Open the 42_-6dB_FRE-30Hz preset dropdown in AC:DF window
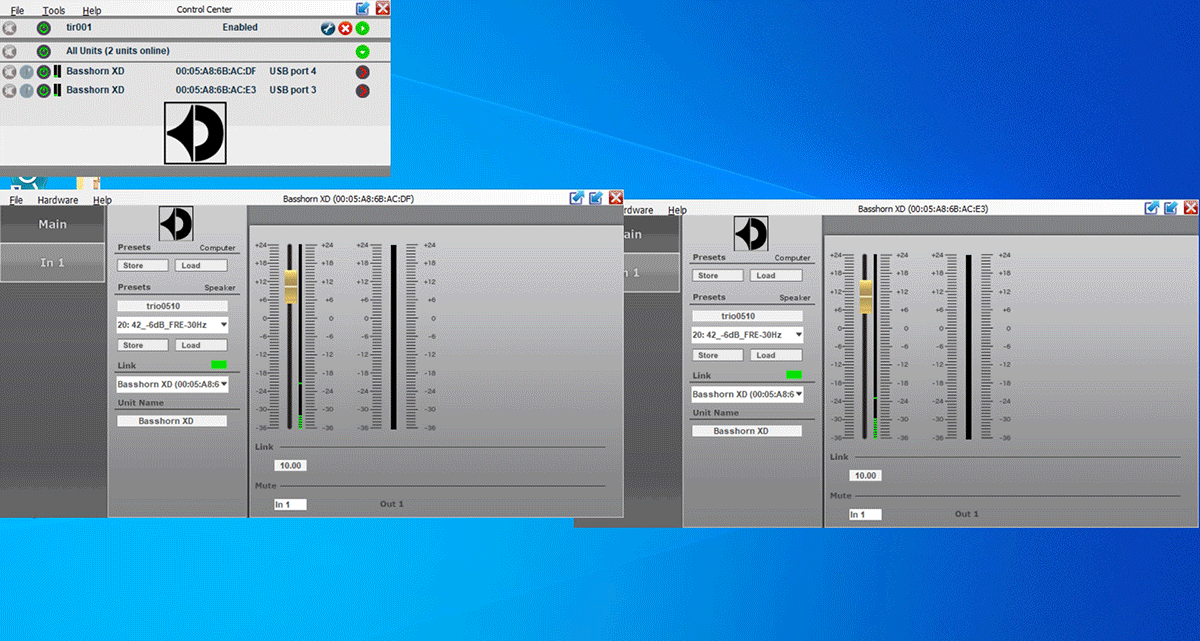Image resolution: width=1200 pixels, height=641 pixels. click(173, 325)
